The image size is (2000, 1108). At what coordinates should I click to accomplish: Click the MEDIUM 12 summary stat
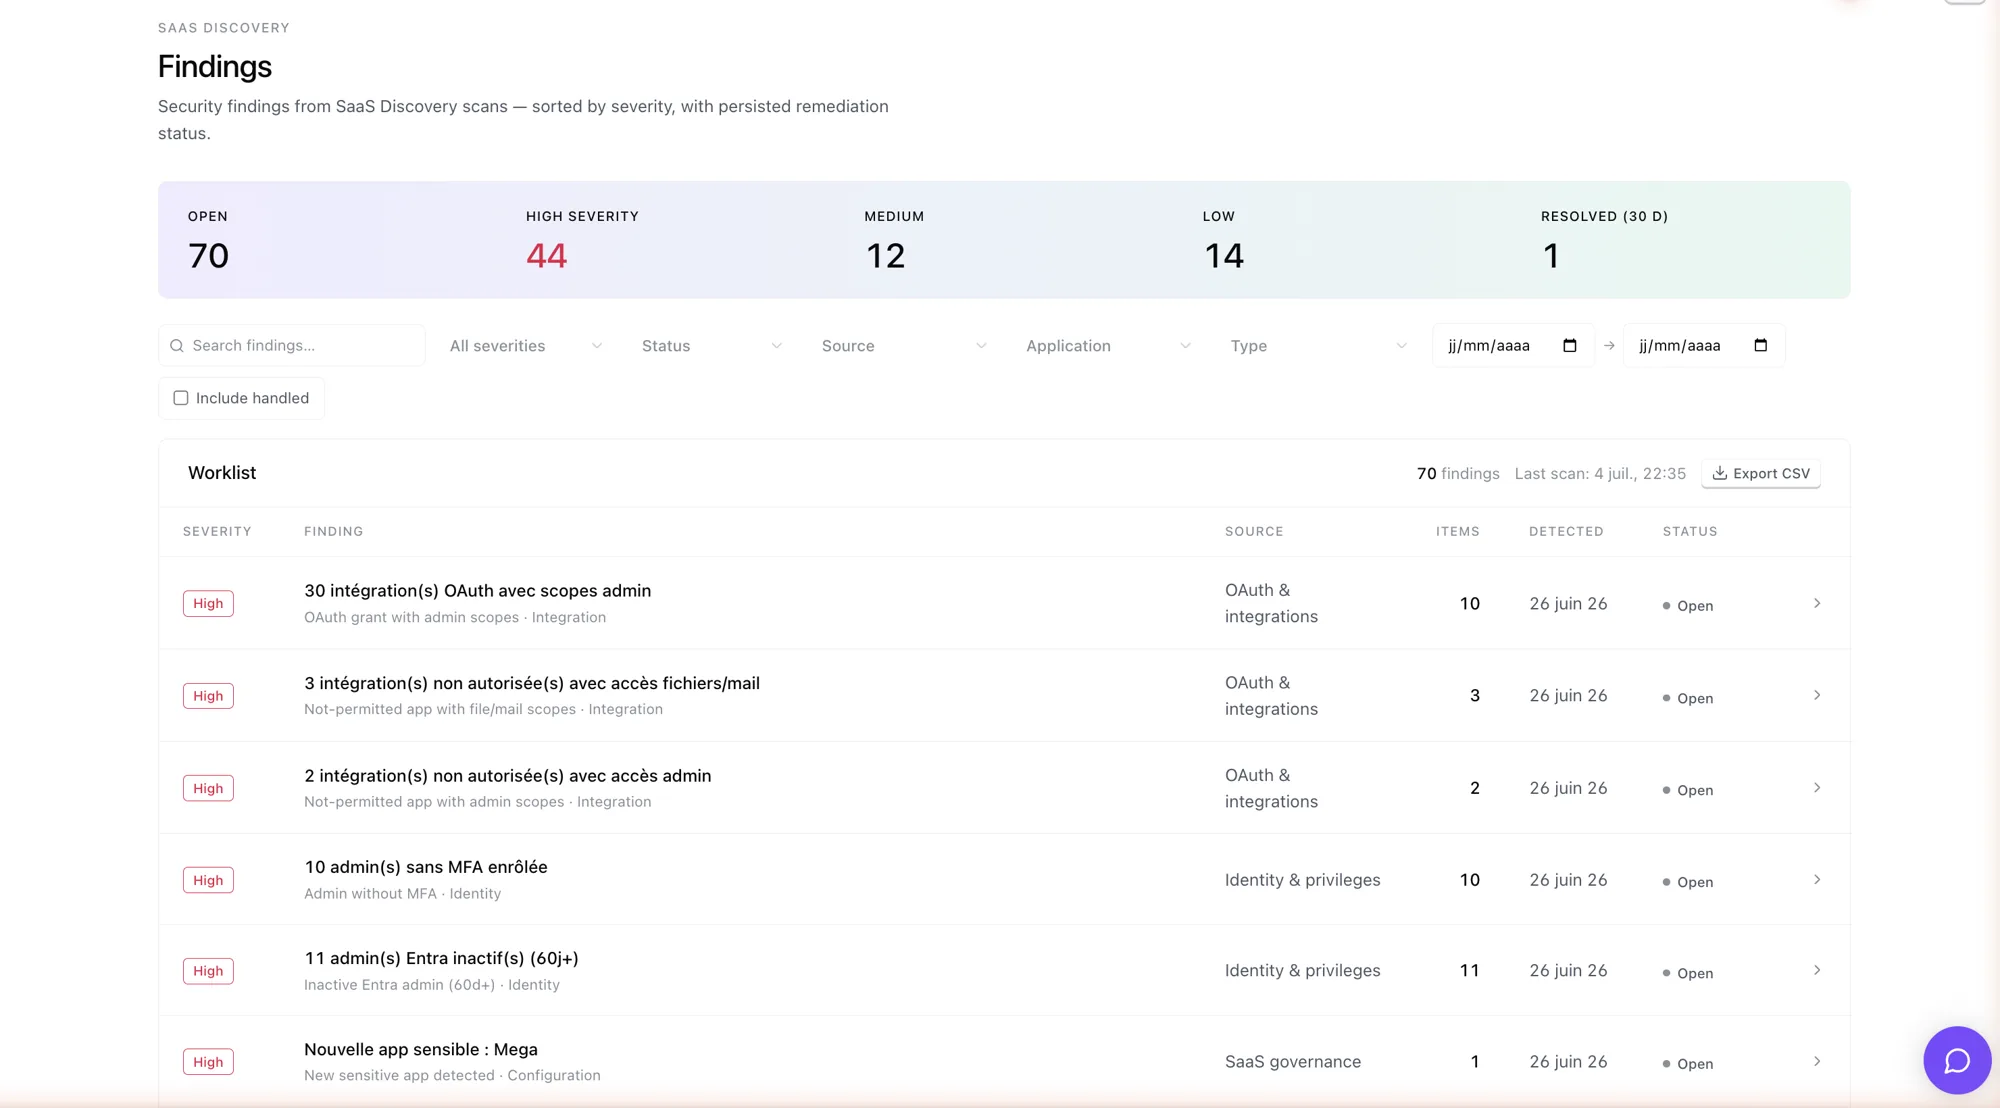894,241
